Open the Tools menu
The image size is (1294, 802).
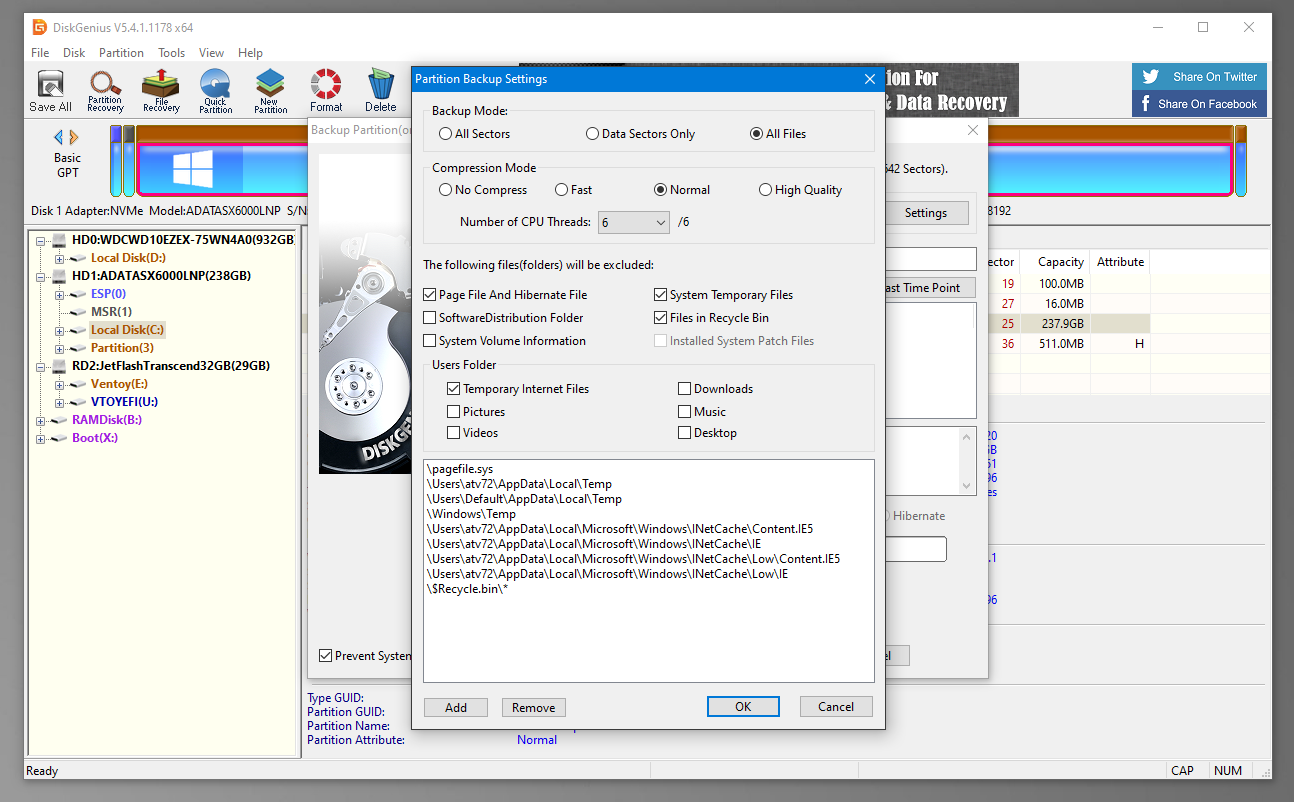(171, 53)
